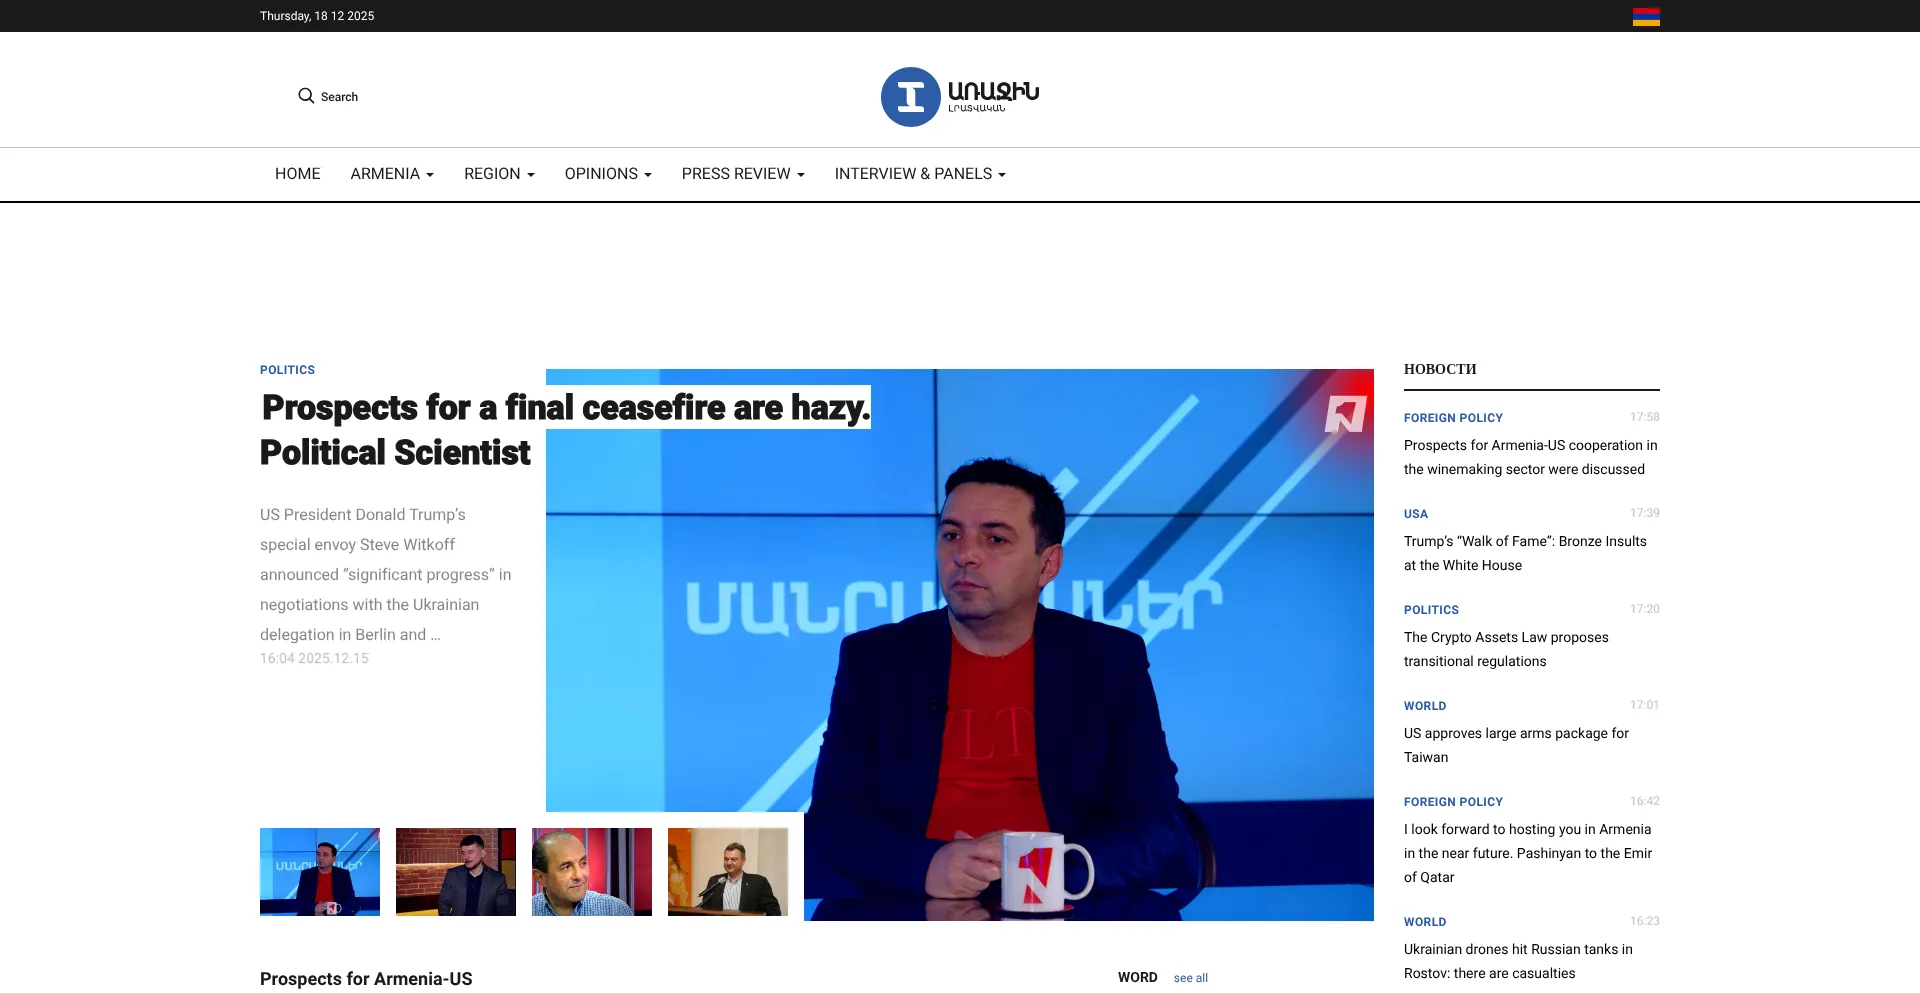Viewport: 1920px width, 993px height.
Task: Select the third thumbnail of bald man
Action: [x=592, y=871]
